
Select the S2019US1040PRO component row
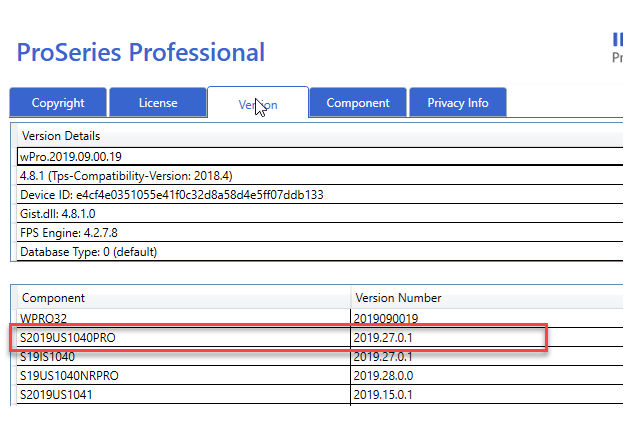(68, 337)
